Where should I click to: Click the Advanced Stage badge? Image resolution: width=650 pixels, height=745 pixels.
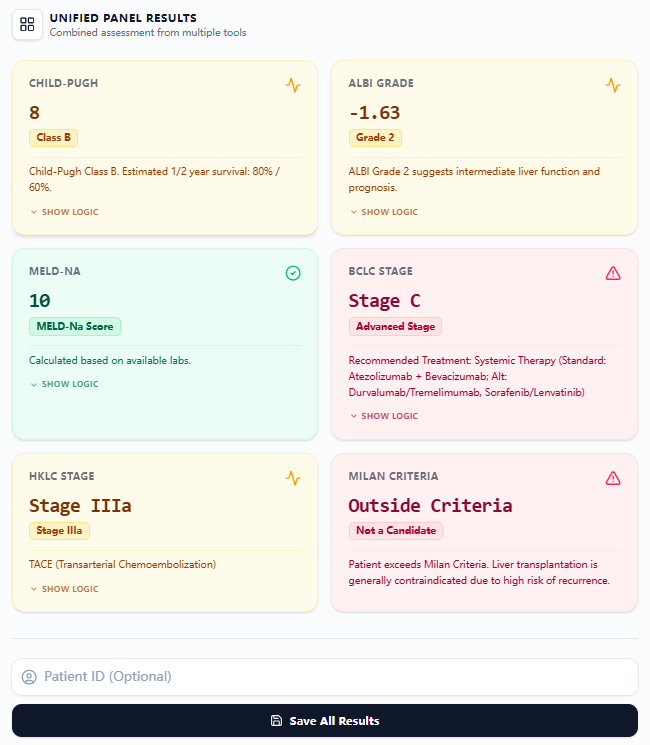[x=395, y=326]
